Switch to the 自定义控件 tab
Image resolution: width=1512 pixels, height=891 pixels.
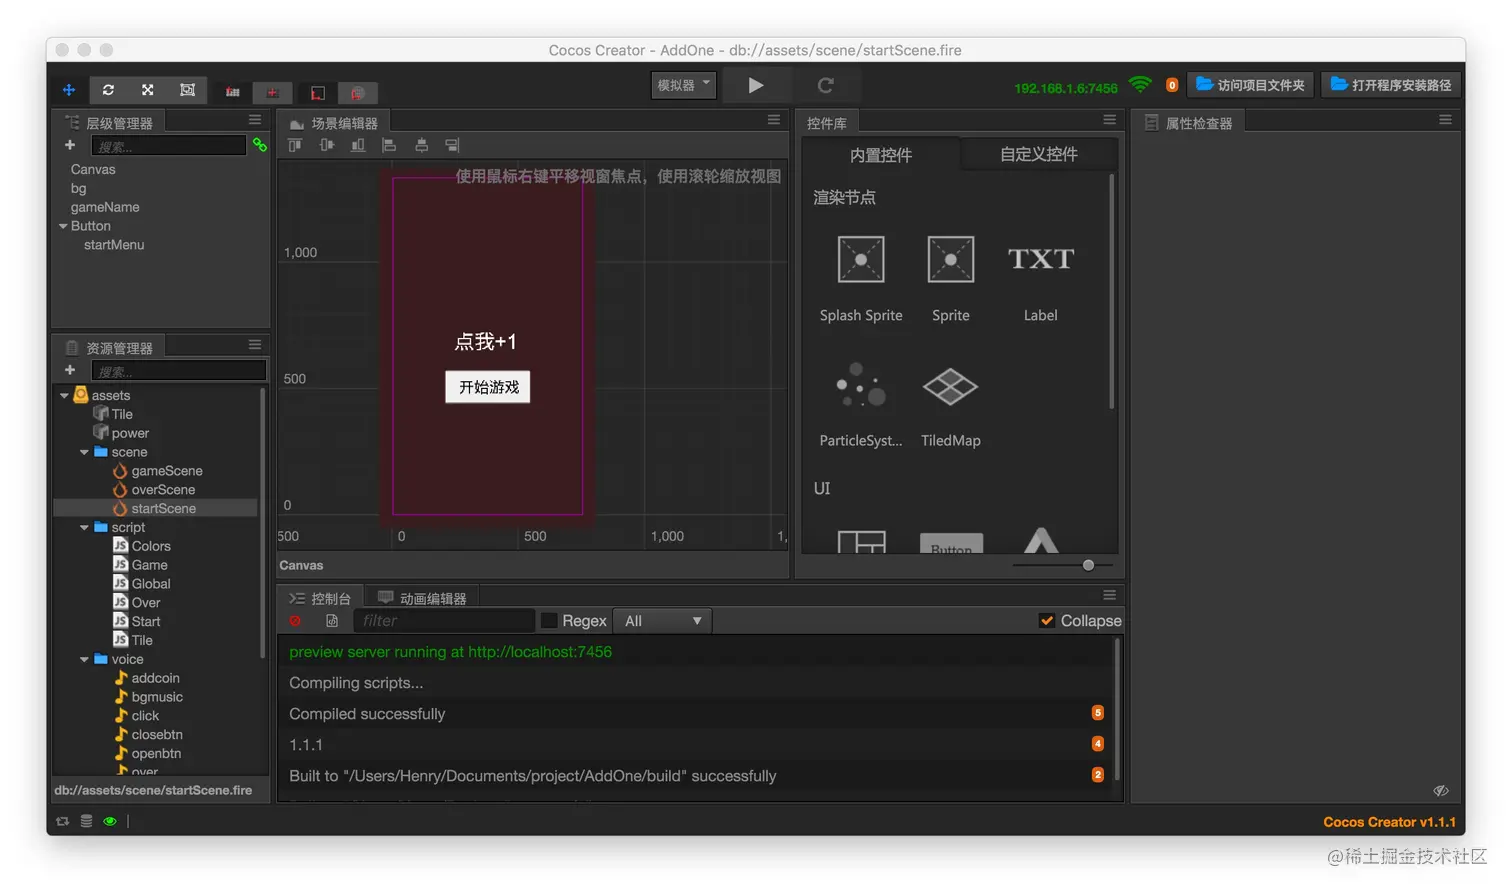click(1038, 154)
